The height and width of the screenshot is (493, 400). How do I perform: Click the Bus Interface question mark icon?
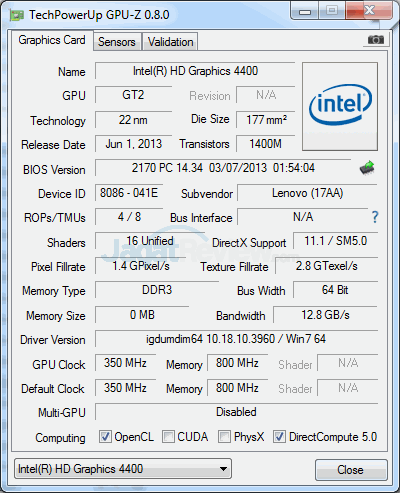pos(375,217)
